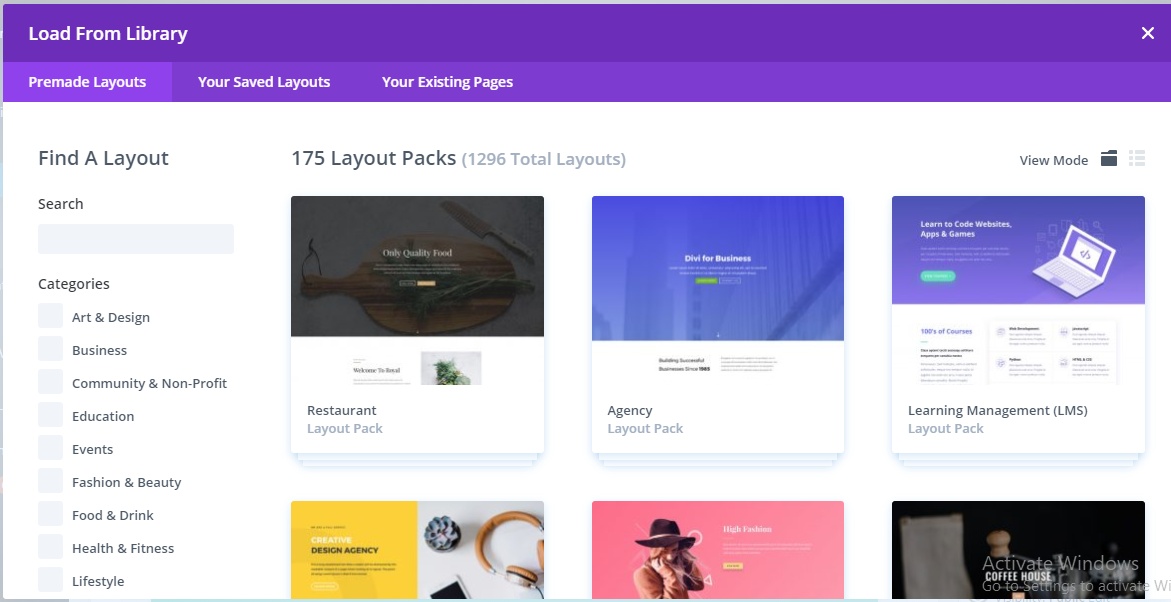Open the Your Saved Layouts tab
1171x602 pixels.
click(x=264, y=82)
